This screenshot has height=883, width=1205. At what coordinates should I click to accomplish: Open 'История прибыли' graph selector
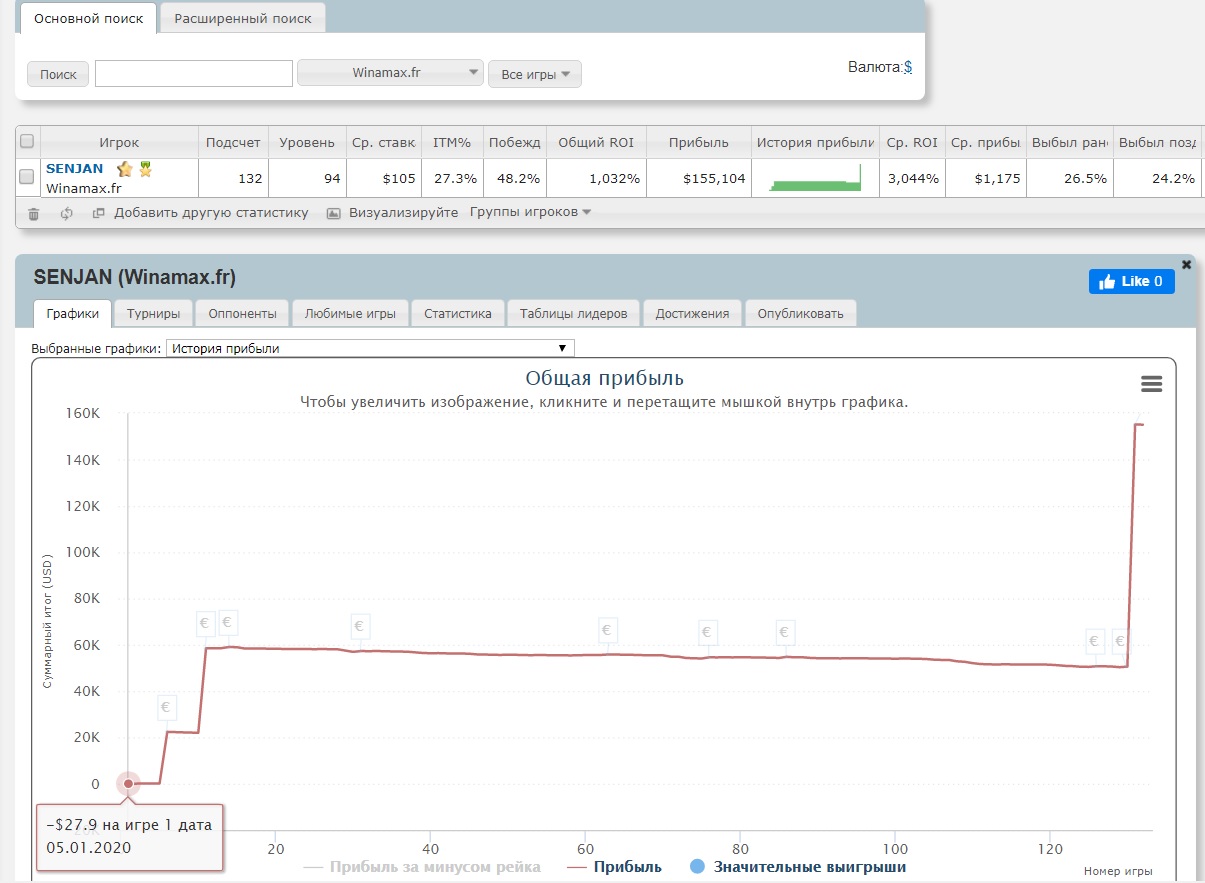pyautogui.click(x=370, y=348)
